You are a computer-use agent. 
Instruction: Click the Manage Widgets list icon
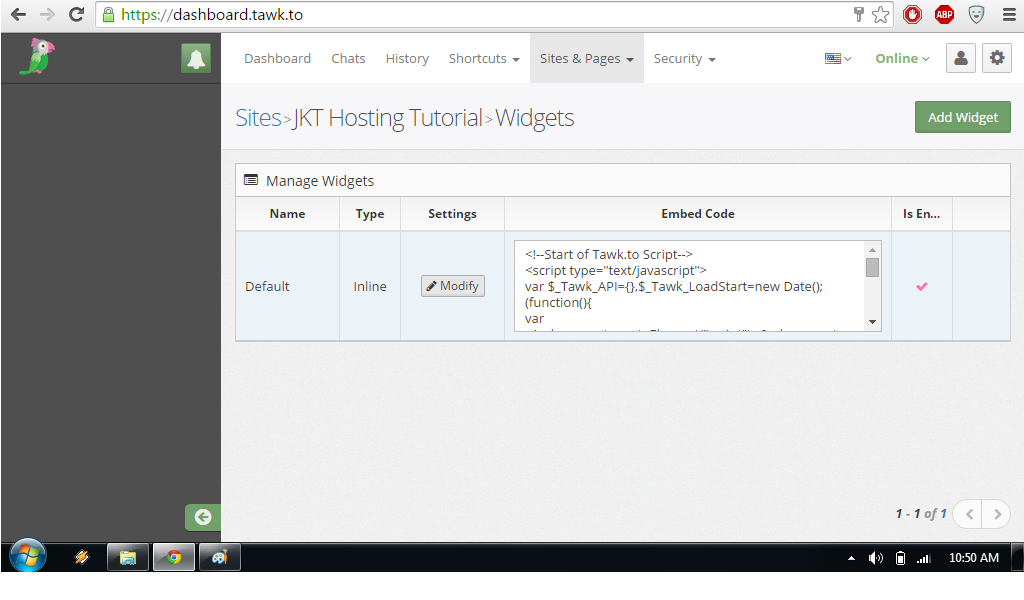[251, 180]
